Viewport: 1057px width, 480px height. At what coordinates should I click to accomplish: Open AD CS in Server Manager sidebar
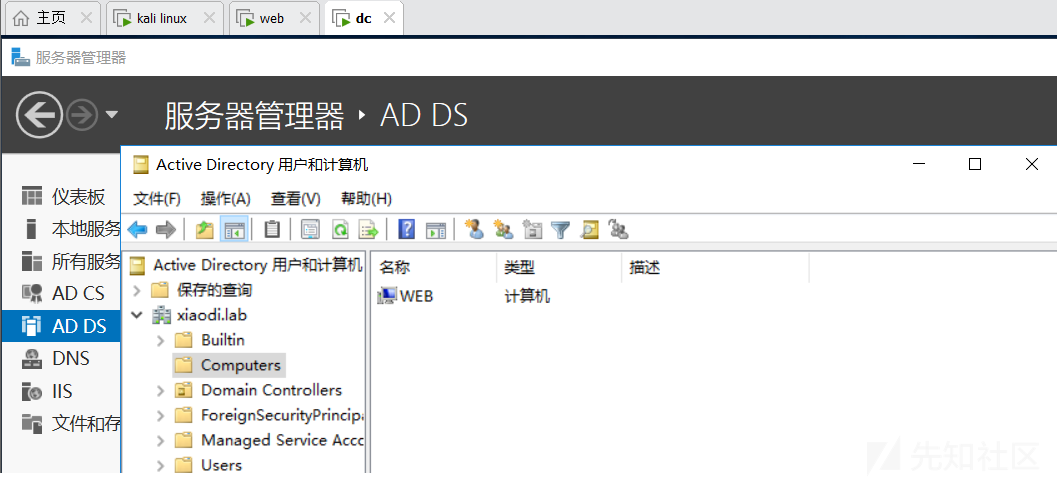pyautogui.click(x=63, y=293)
